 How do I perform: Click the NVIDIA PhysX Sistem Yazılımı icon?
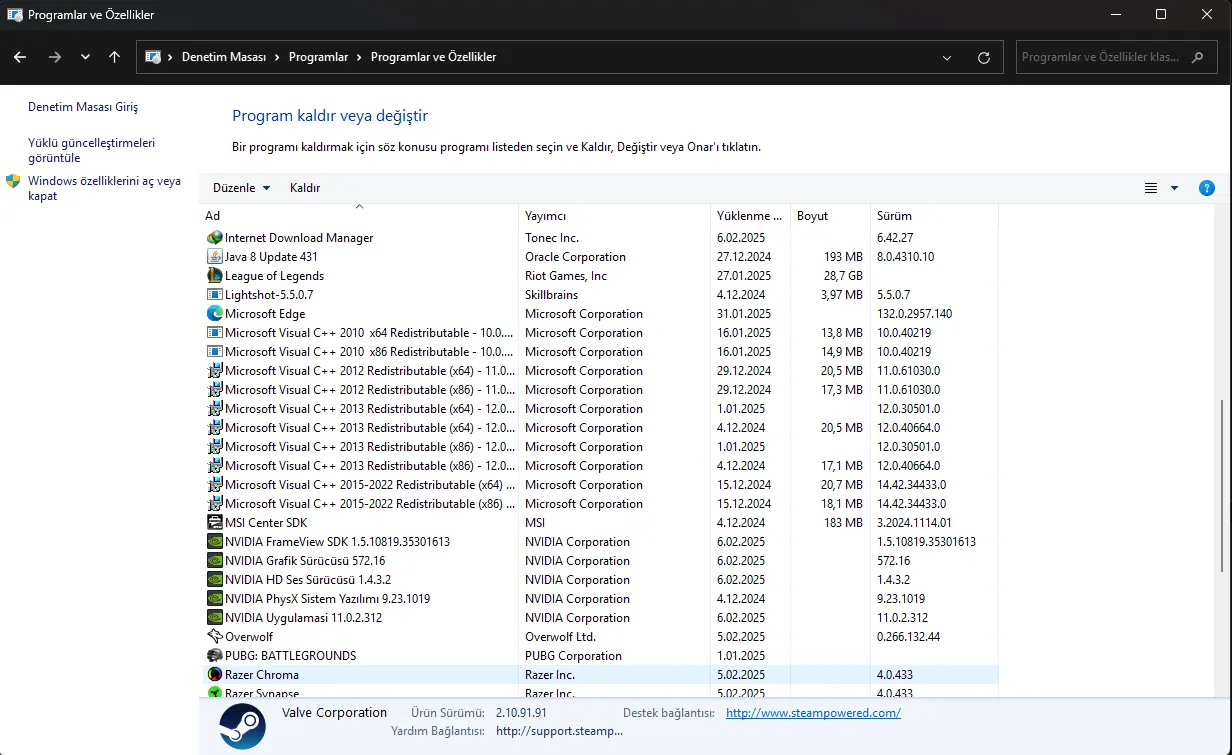(214, 599)
